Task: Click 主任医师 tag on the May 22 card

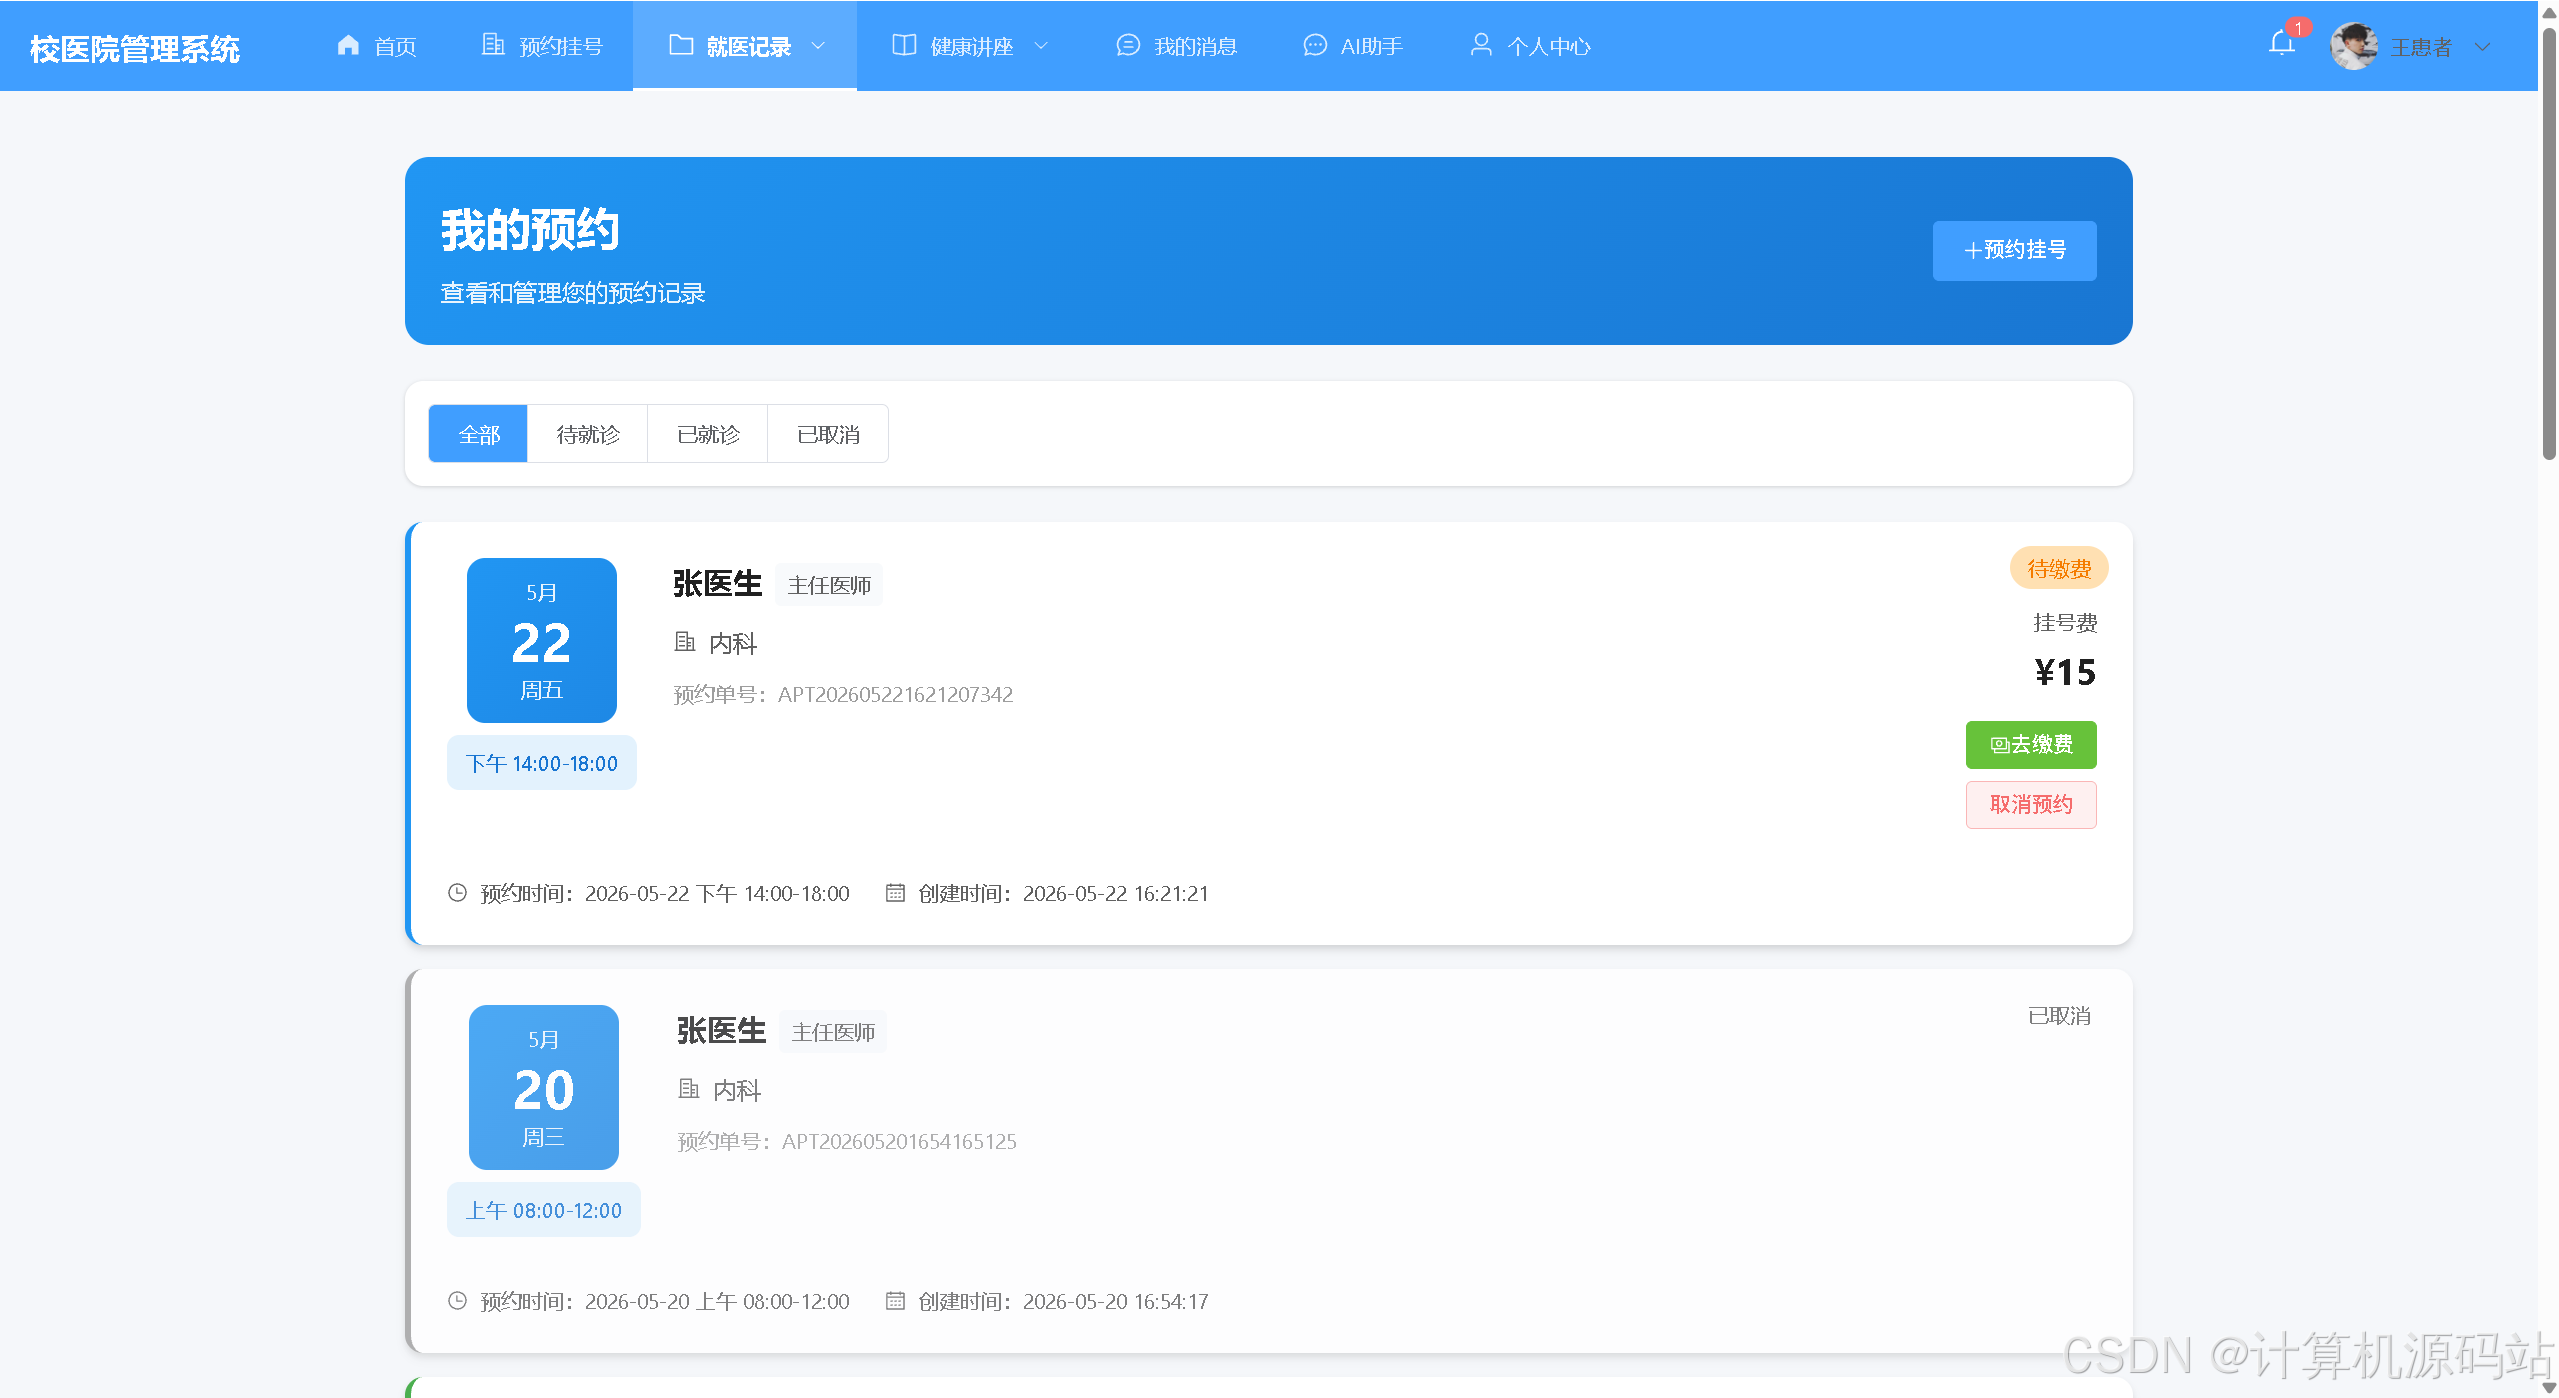Action: click(x=829, y=585)
